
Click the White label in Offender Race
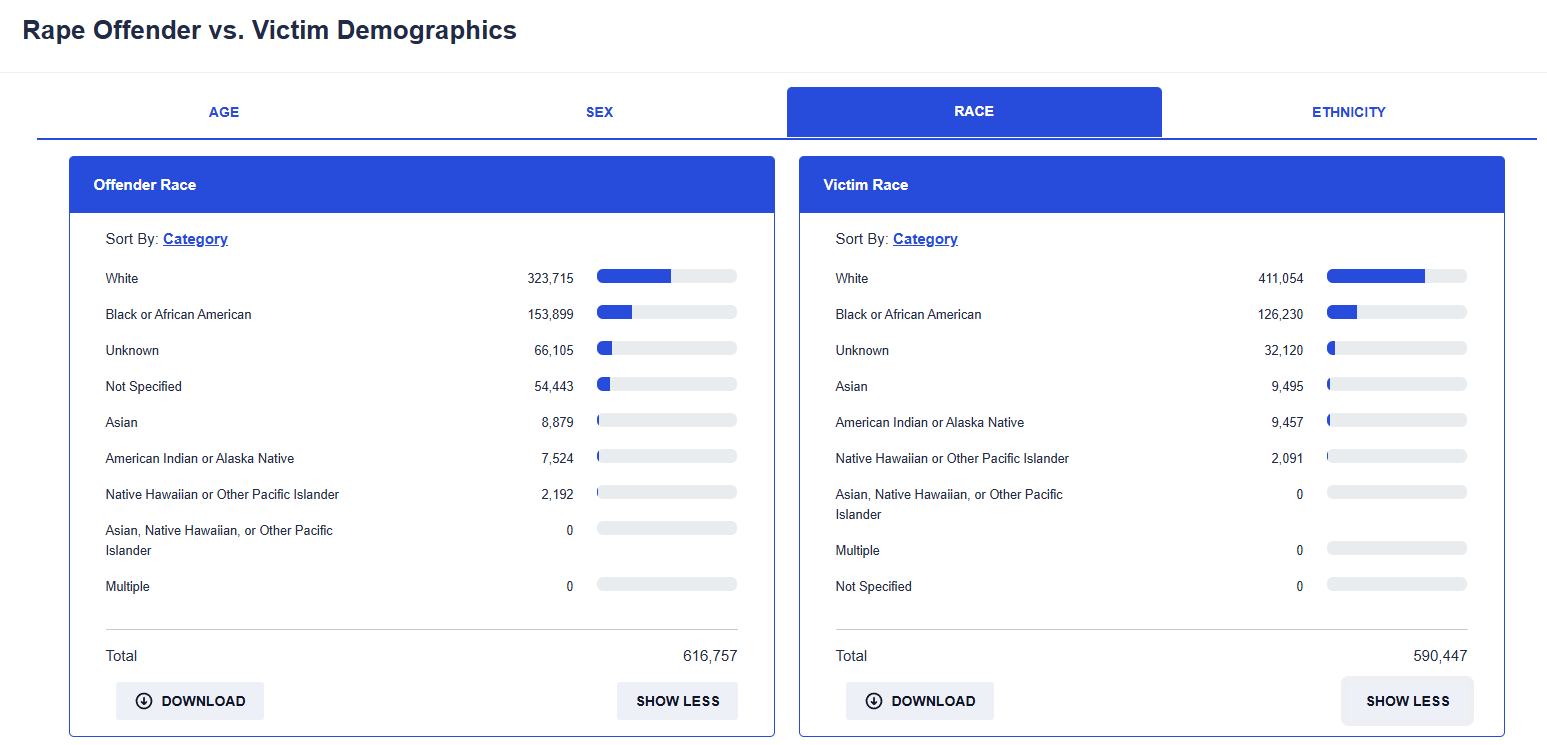click(x=122, y=278)
